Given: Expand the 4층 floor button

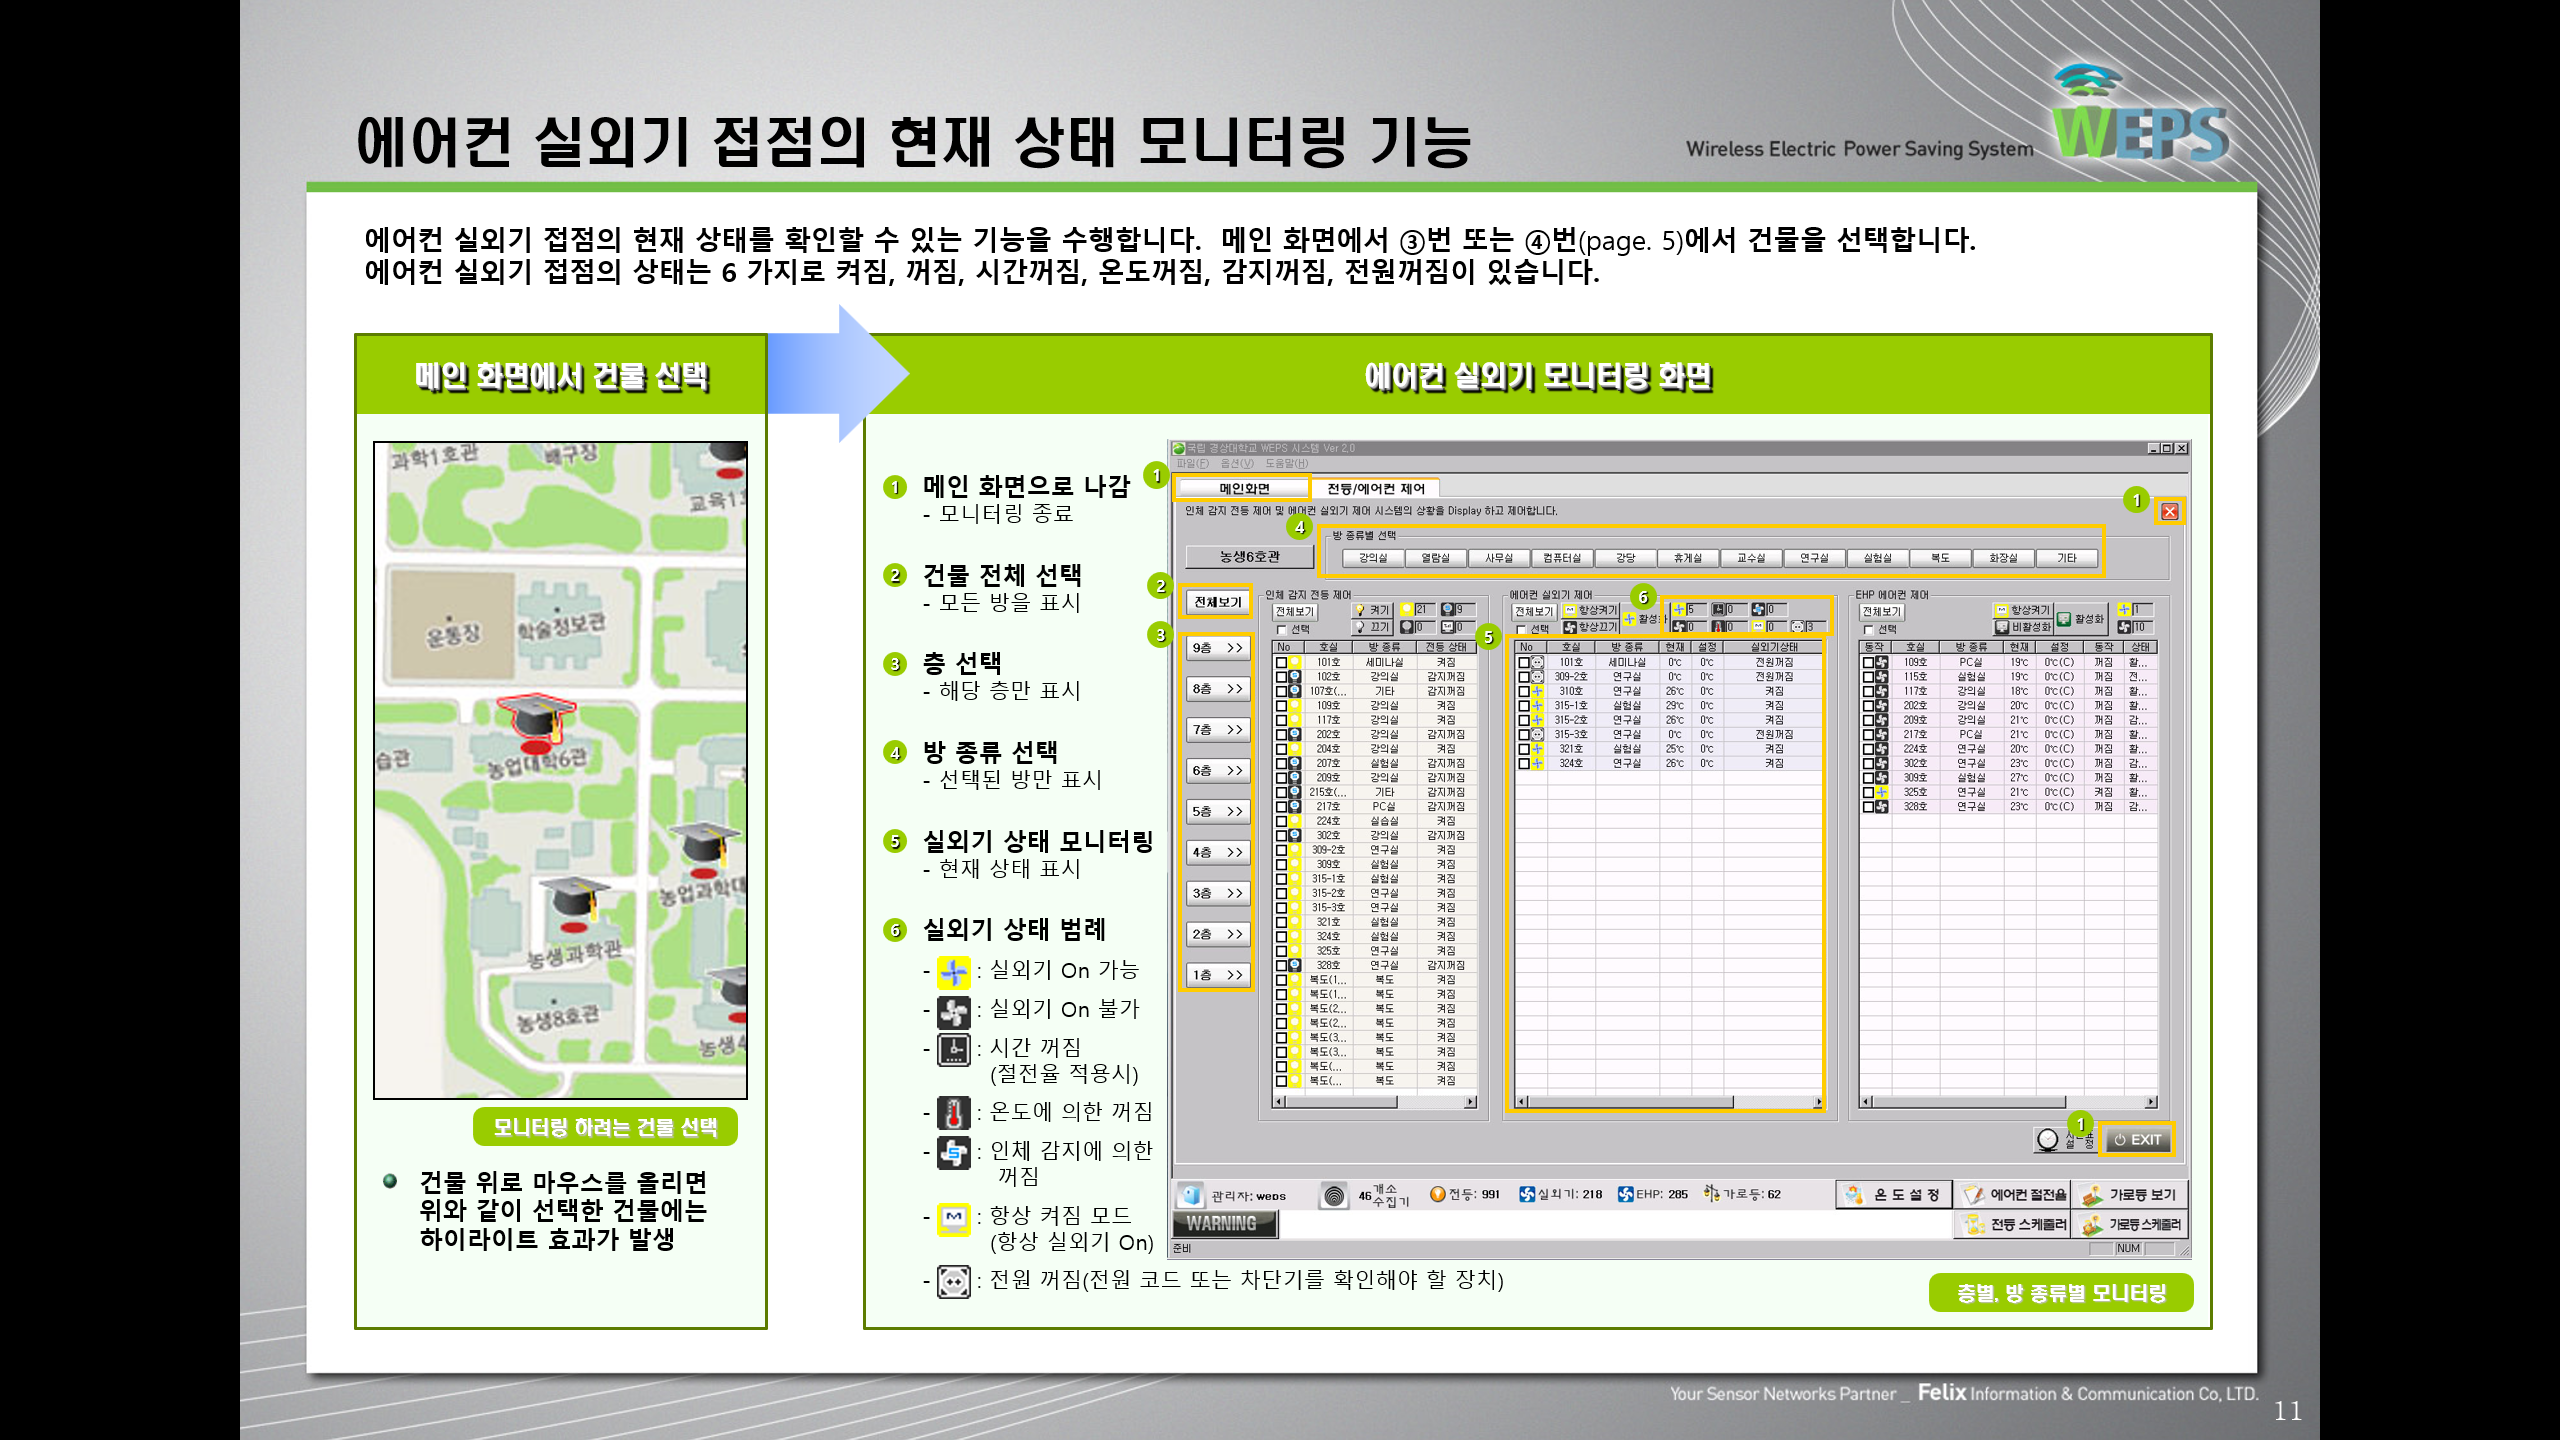Looking at the screenshot, I should pyautogui.click(x=1218, y=853).
